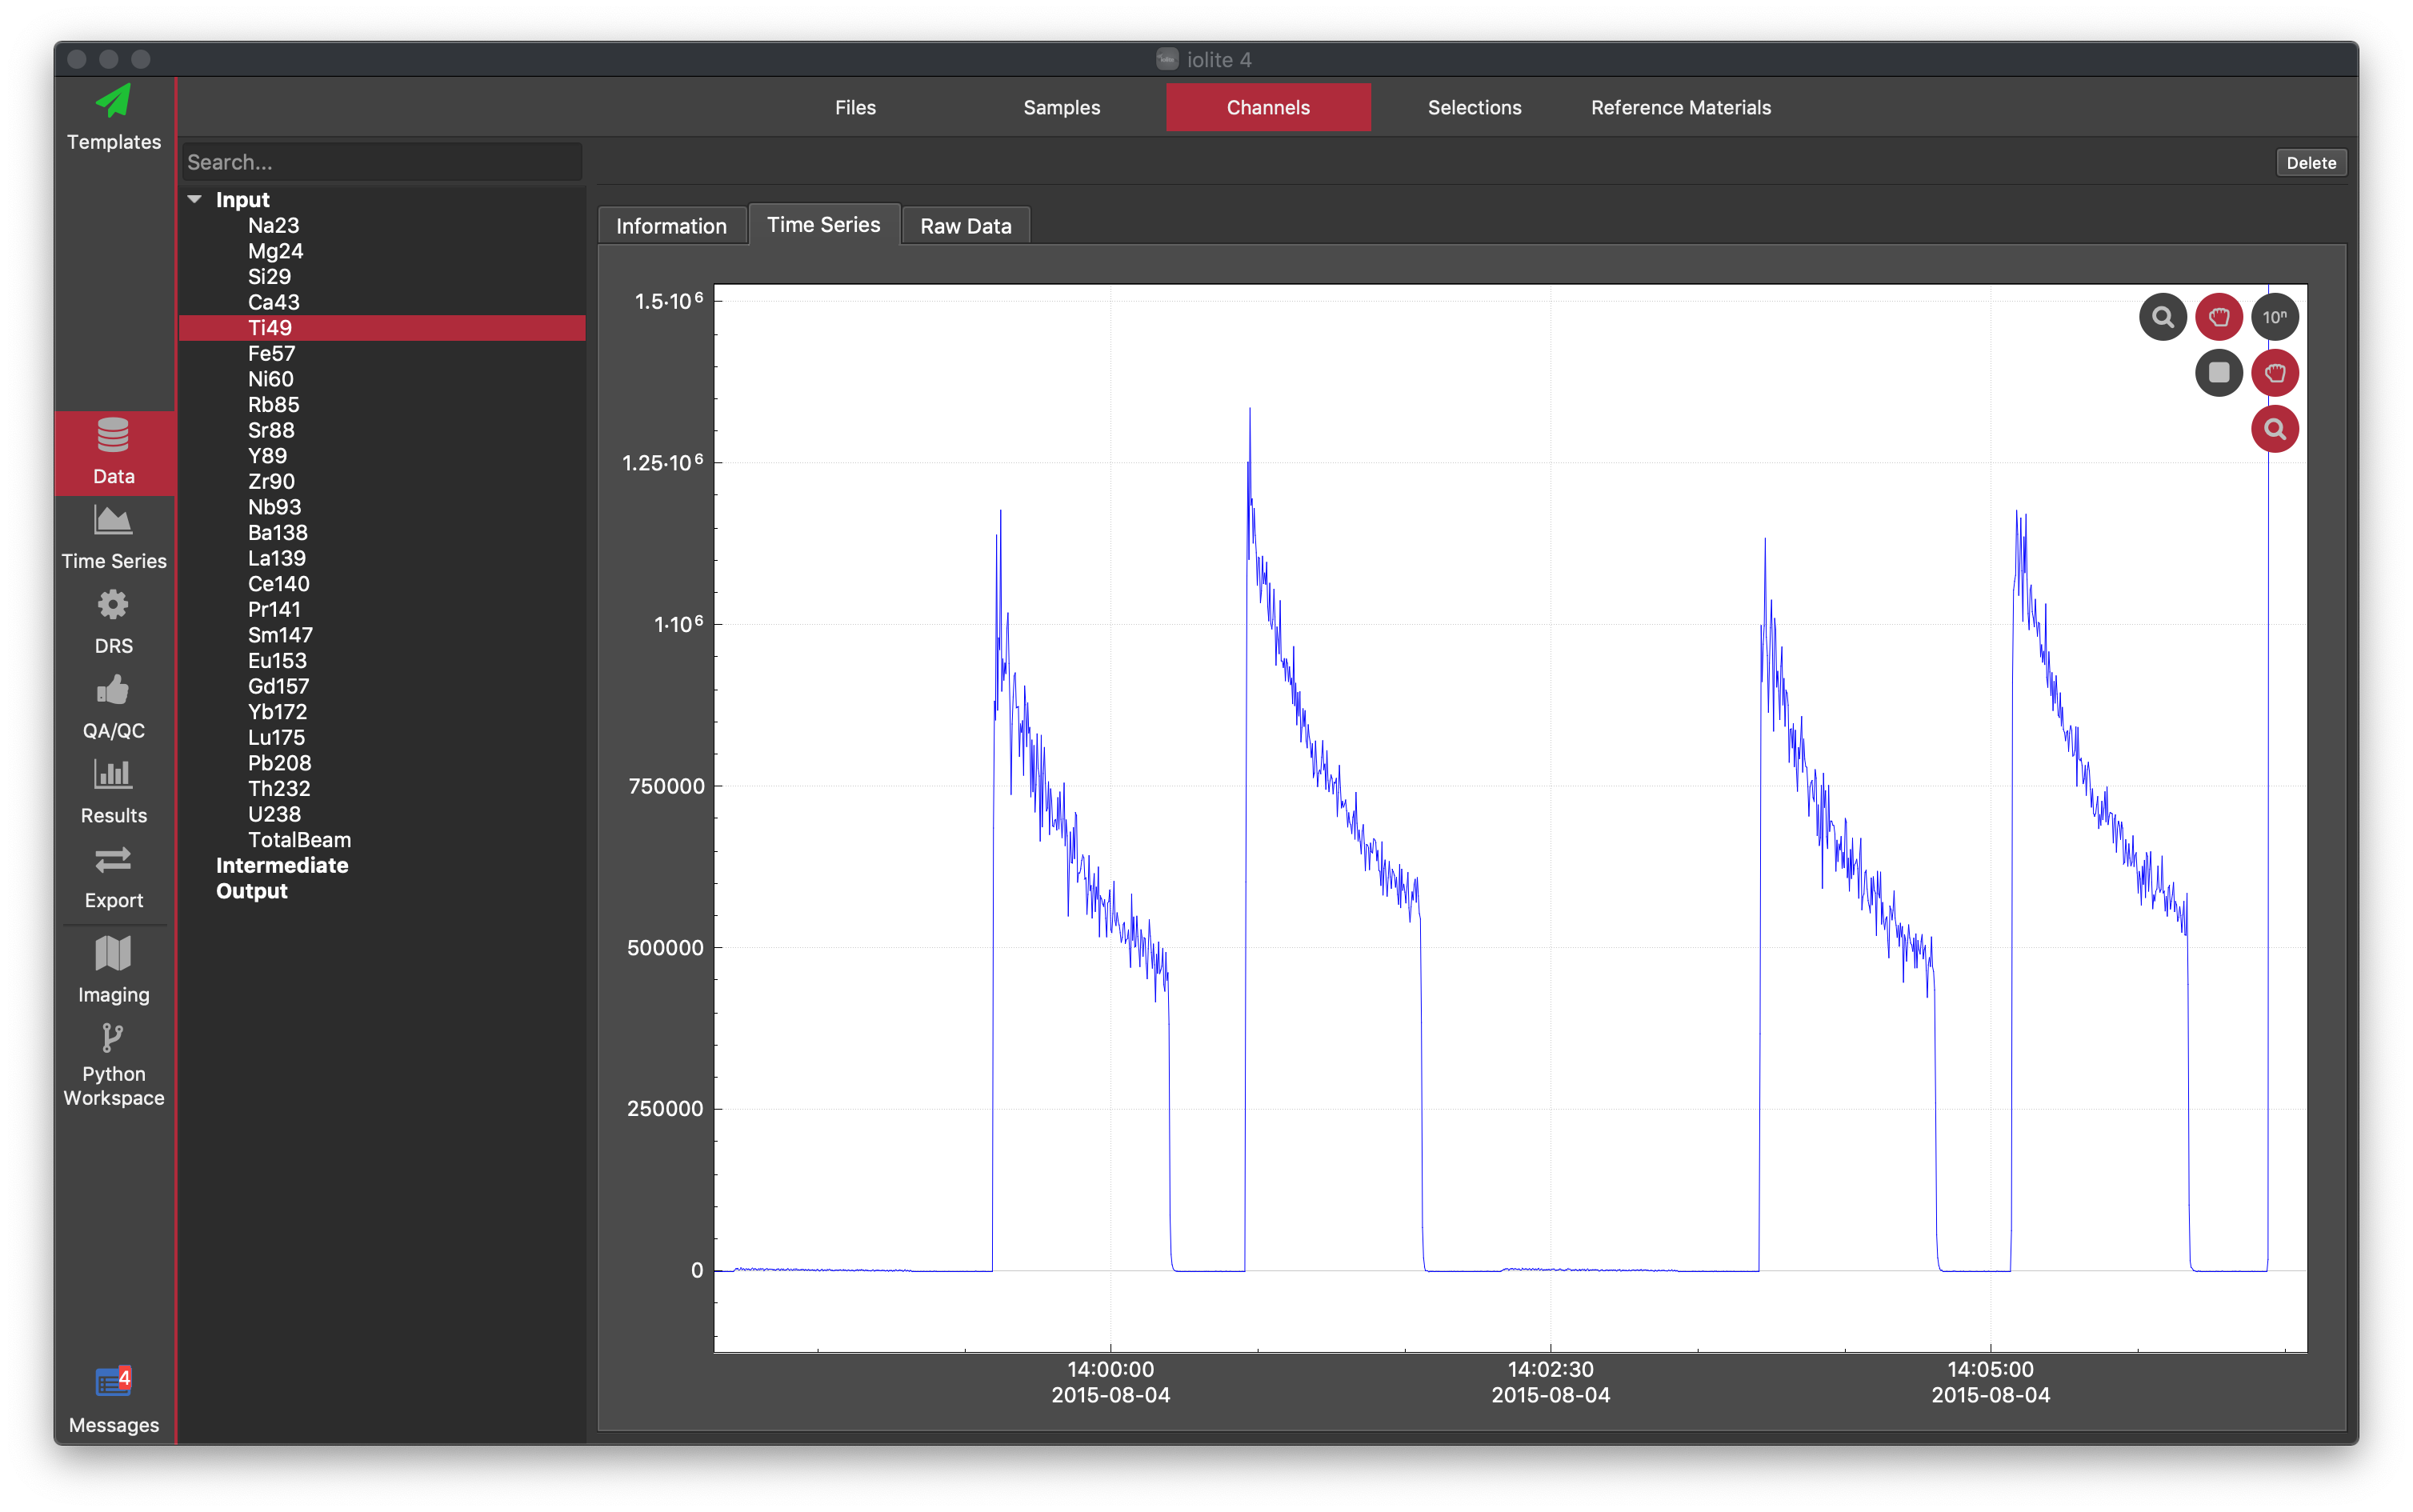
Task: Open the Templates paper plane icon
Action: [x=113, y=101]
